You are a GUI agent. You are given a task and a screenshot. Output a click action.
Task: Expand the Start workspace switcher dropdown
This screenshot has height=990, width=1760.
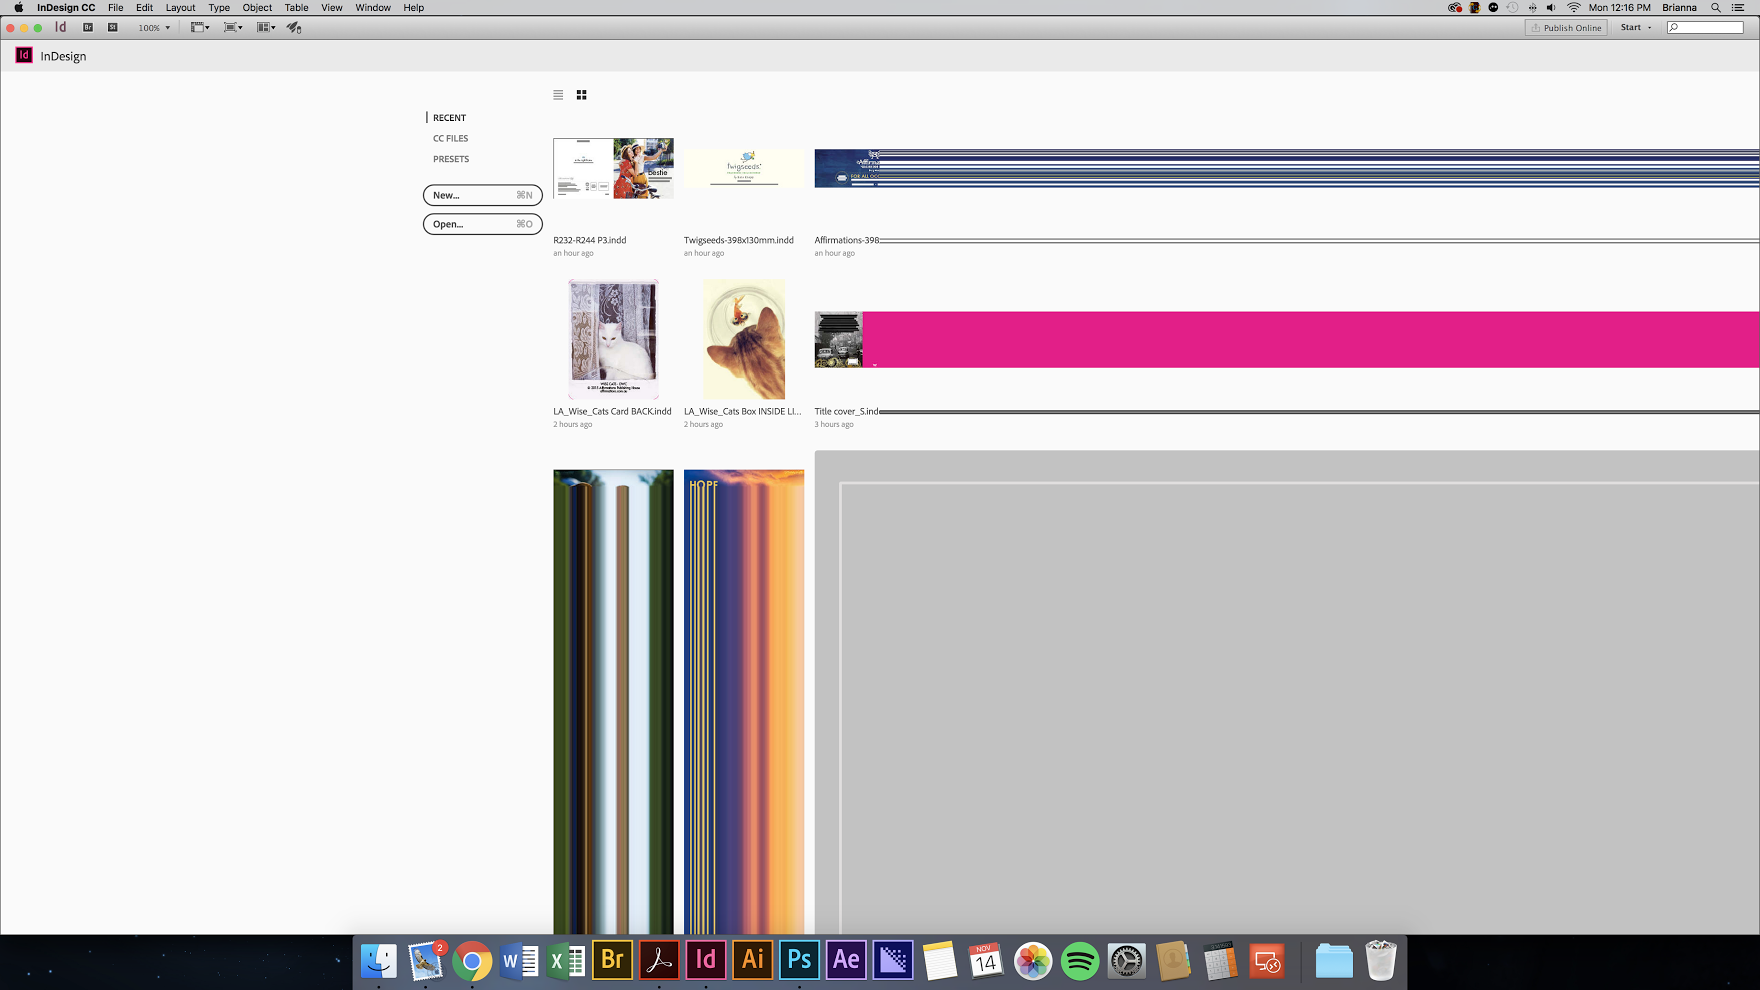tap(1636, 27)
